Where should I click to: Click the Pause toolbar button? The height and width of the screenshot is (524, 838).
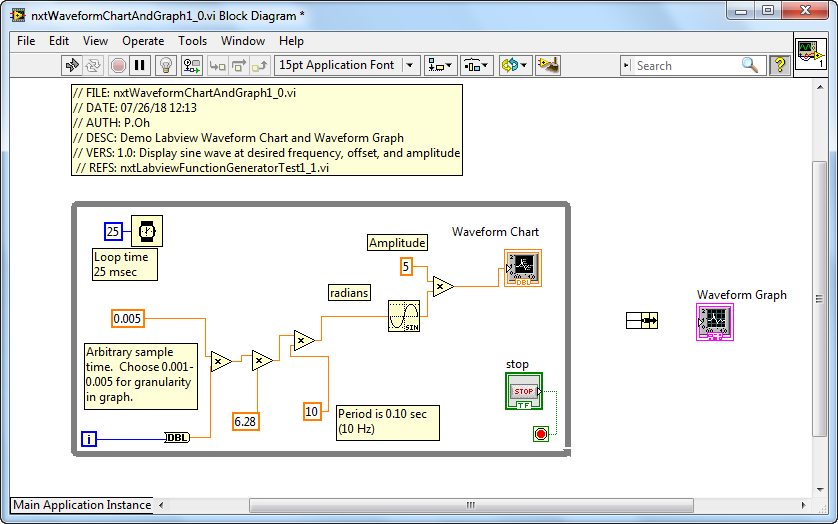point(140,66)
